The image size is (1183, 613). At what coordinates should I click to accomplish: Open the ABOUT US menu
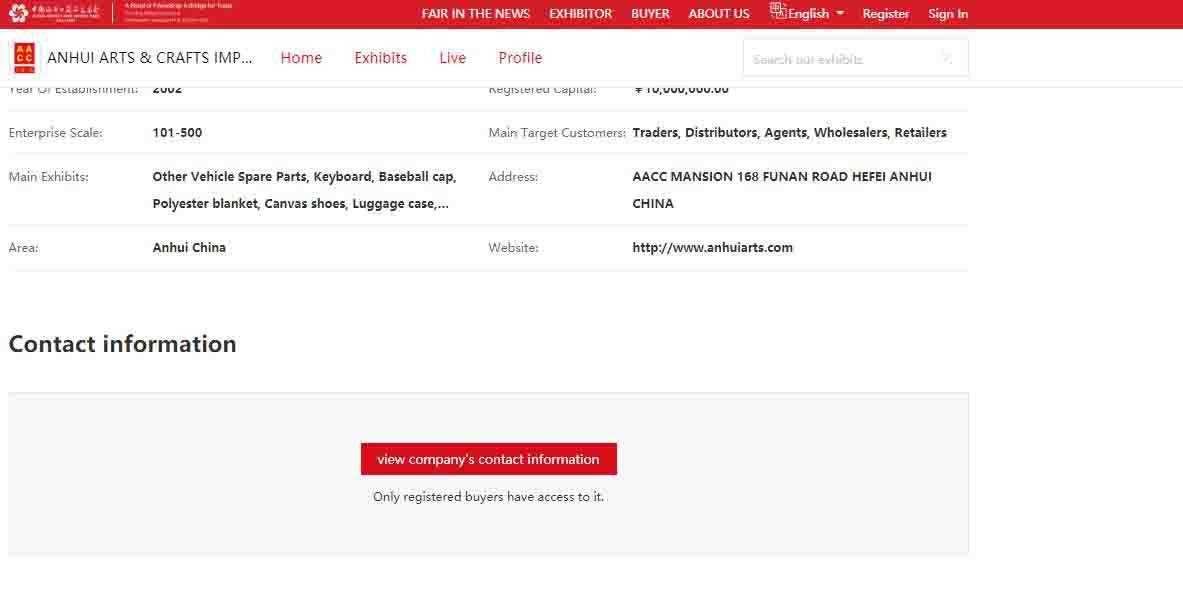click(718, 14)
